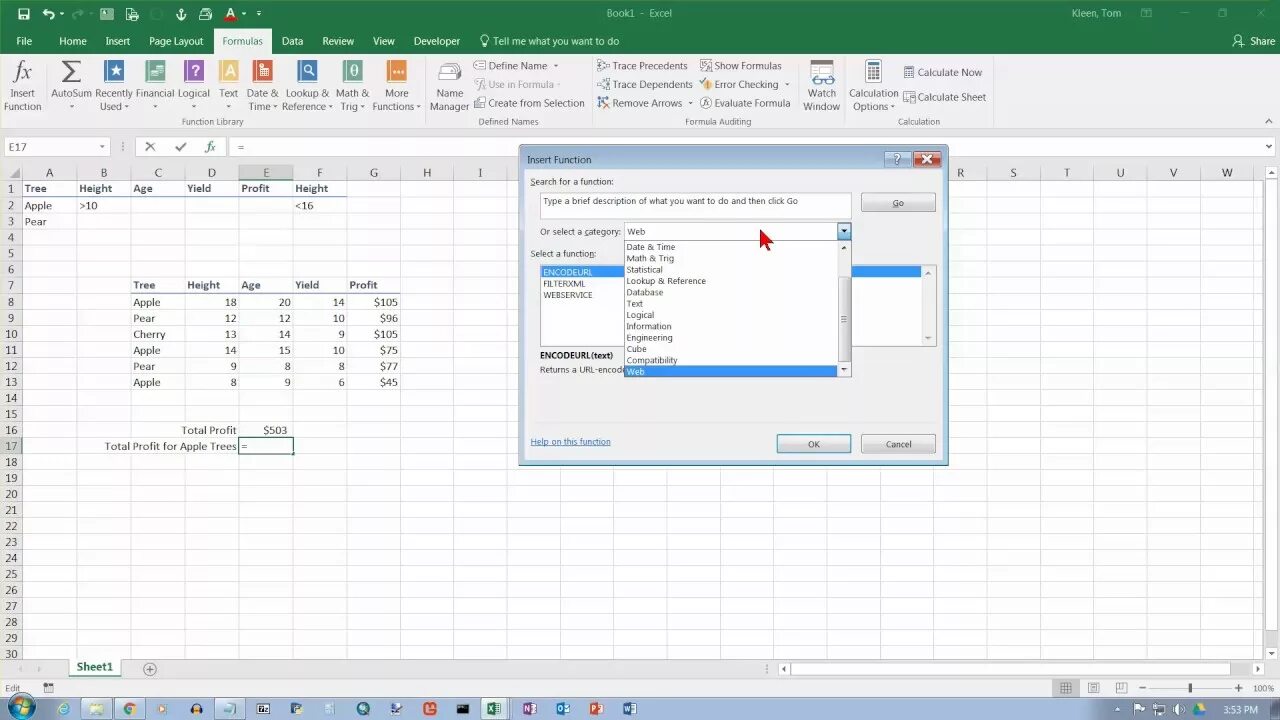
Task: Toggle Show Formulas
Action: 741,66
